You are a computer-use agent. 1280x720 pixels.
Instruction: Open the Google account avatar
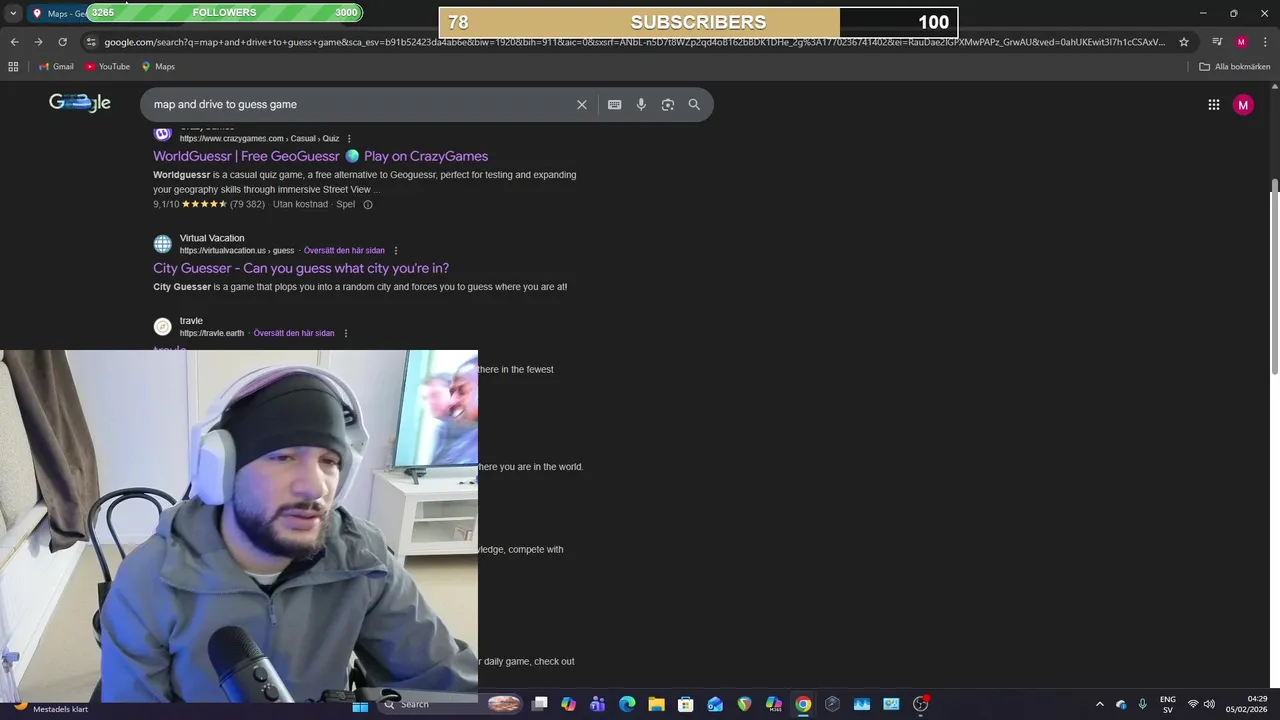pos(1243,104)
